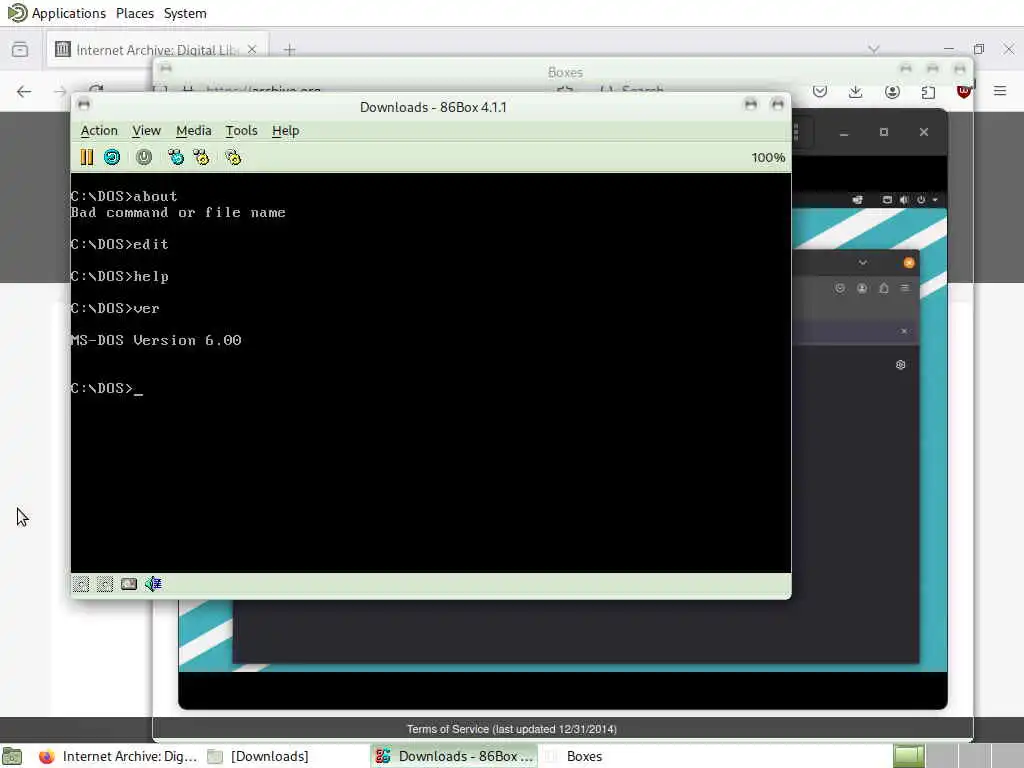The width and height of the screenshot is (1024, 768).
Task: Click the "Bad command or file name" line
Action: tap(178, 212)
